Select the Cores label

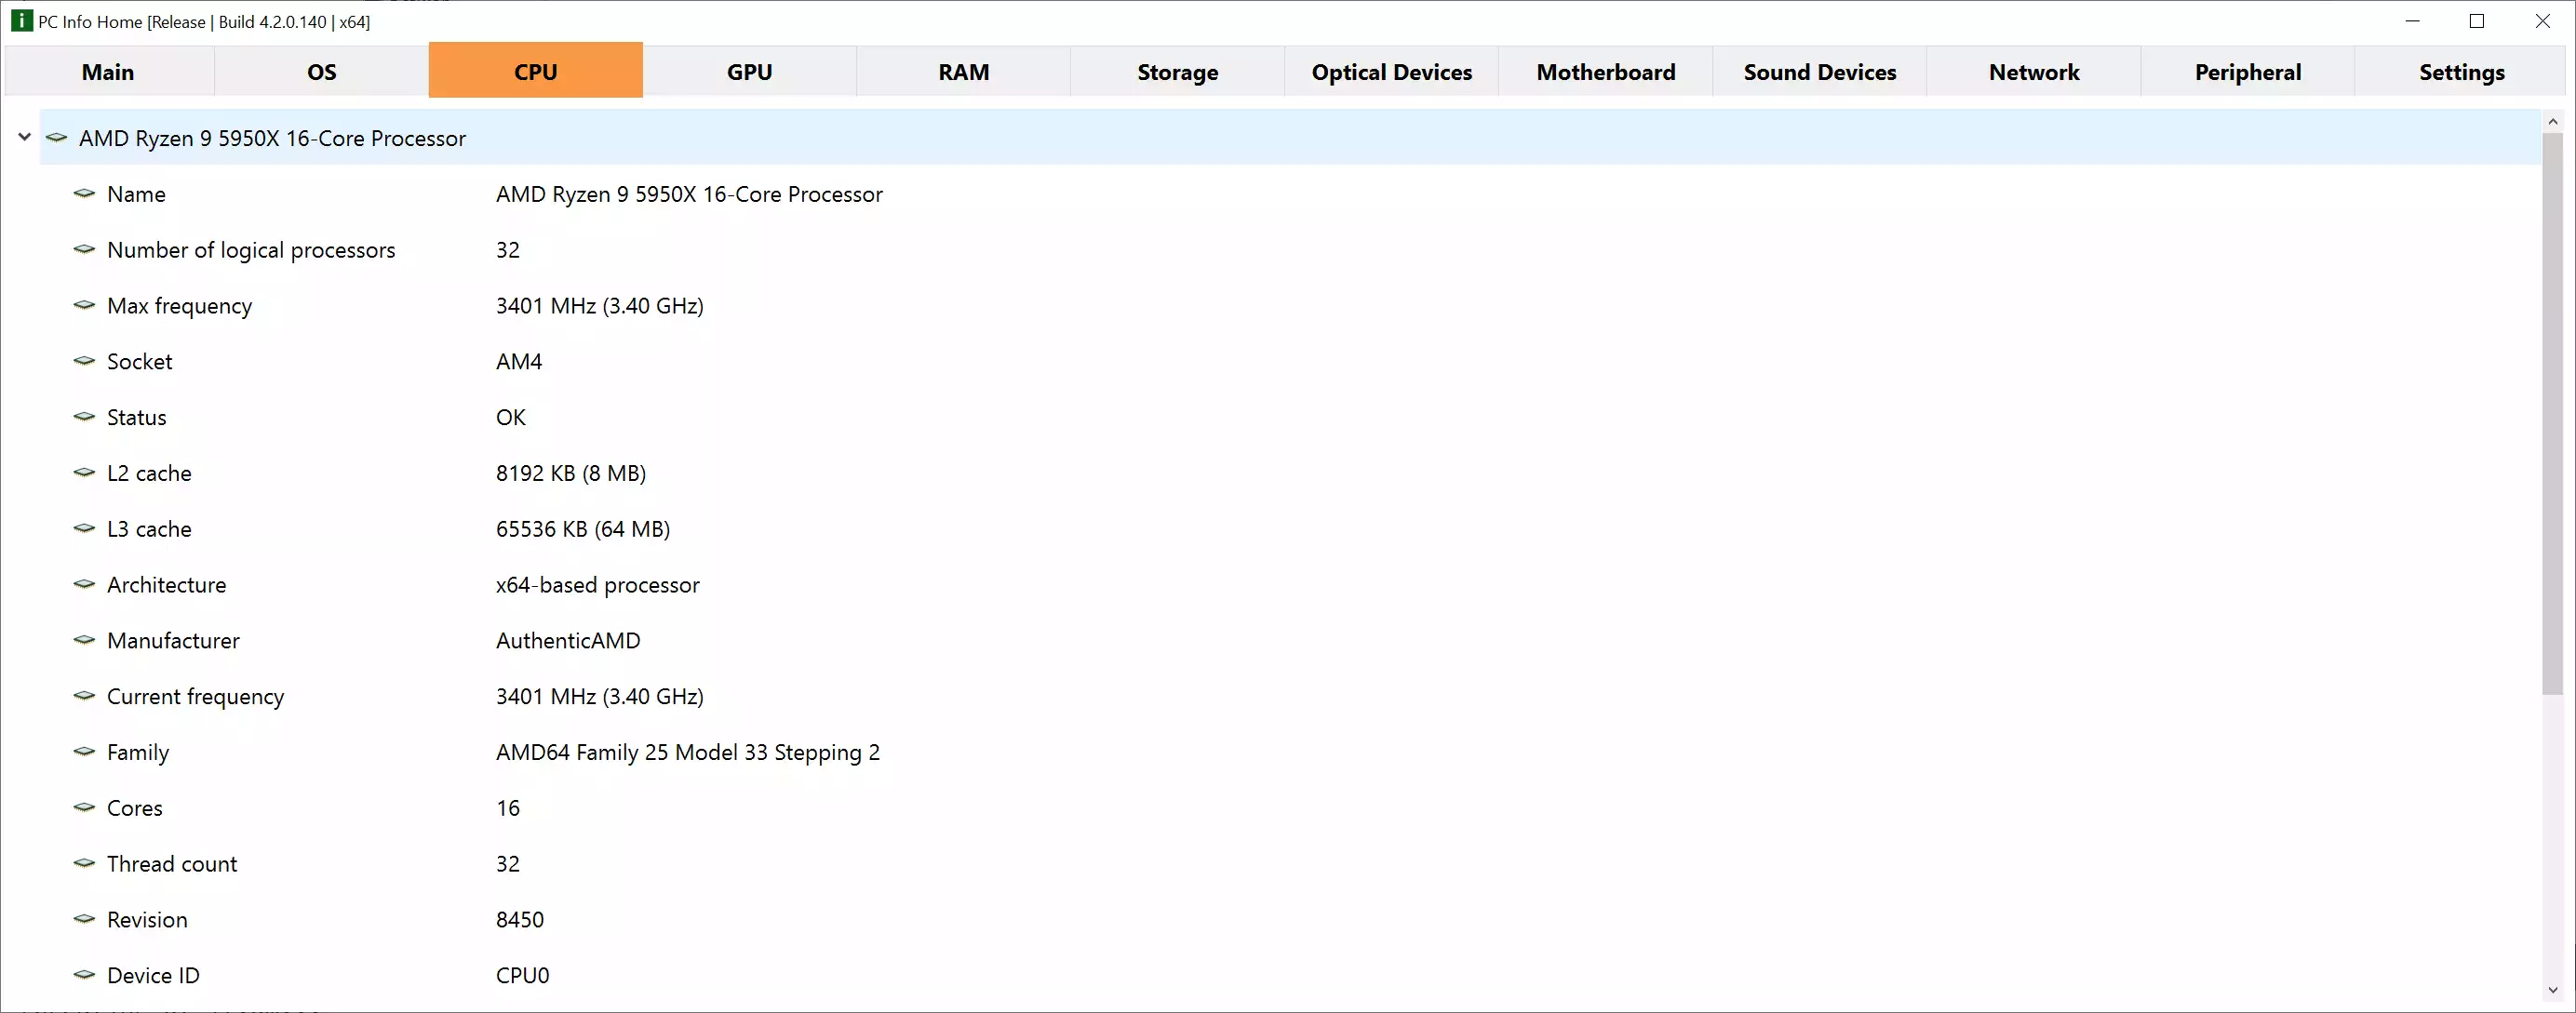coord(134,808)
